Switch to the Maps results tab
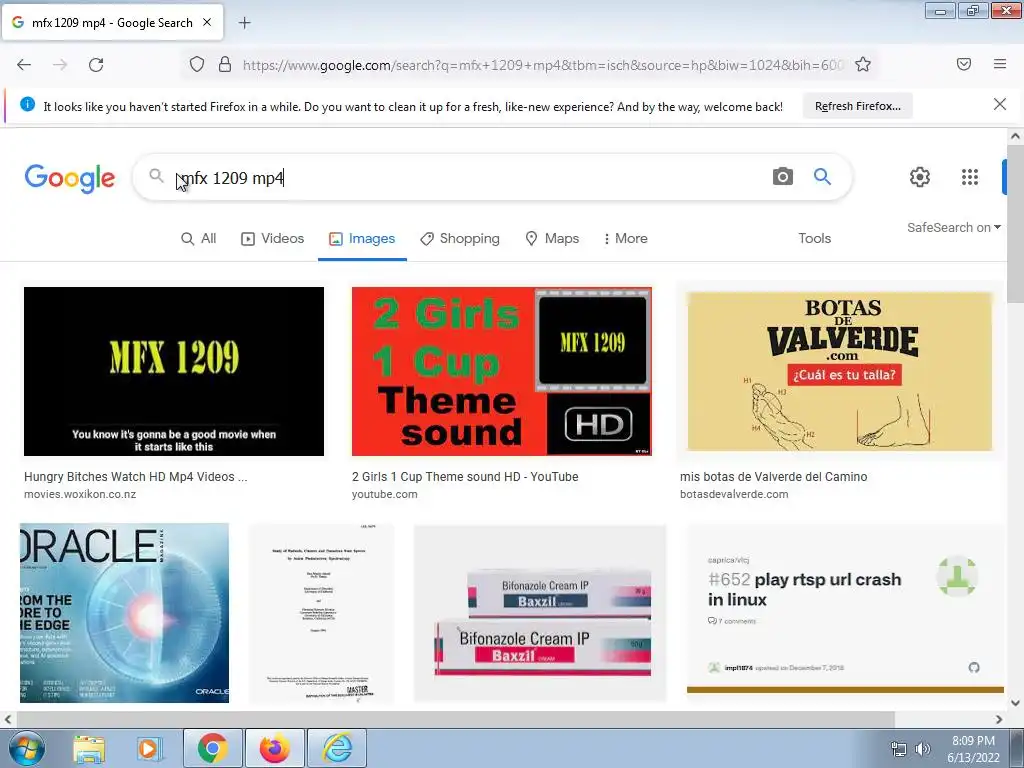This screenshot has width=1024, height=768. click(x=552, y=238)
